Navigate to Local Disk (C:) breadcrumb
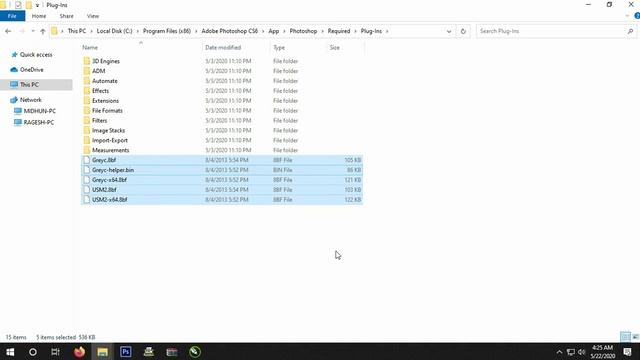Screen dimensions: 640x360 click(x=114, y=31)
